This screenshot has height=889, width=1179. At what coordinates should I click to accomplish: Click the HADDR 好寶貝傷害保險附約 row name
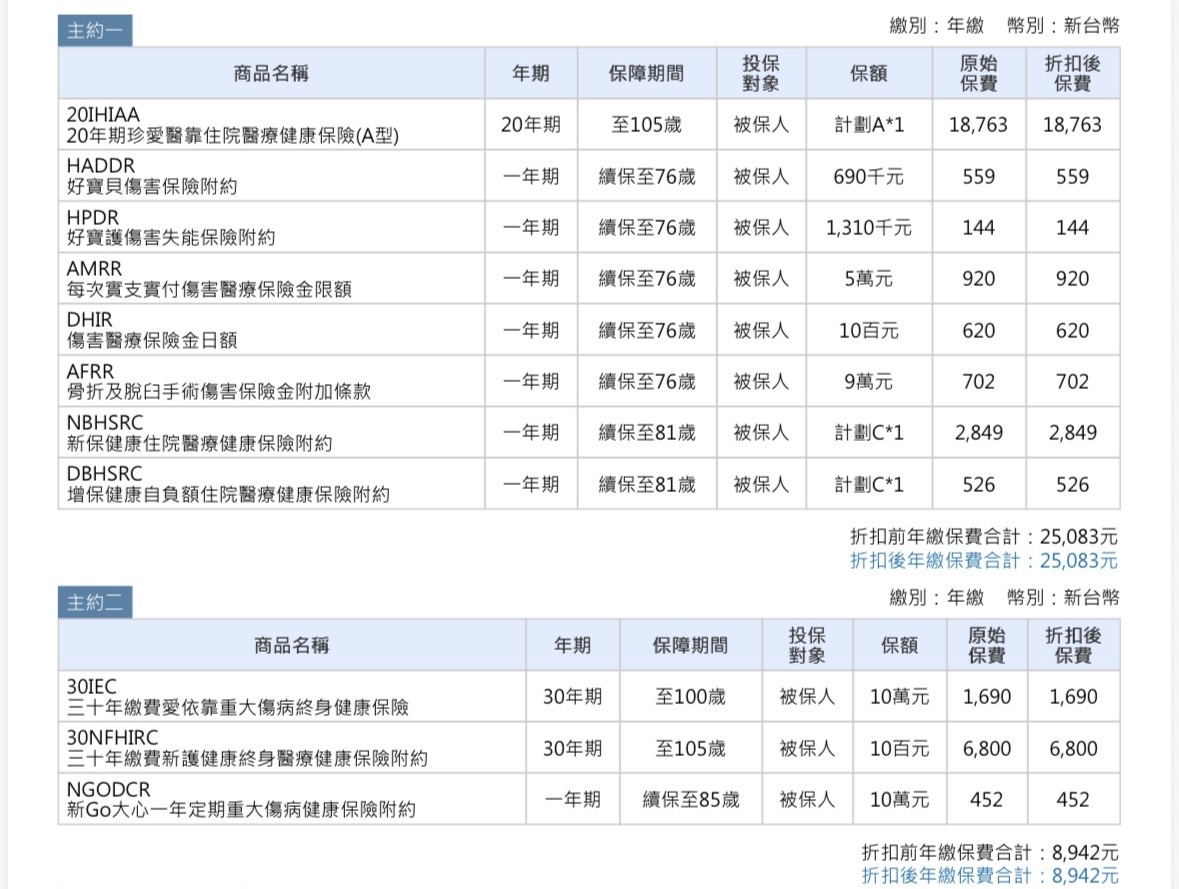(x=152, y=176)
